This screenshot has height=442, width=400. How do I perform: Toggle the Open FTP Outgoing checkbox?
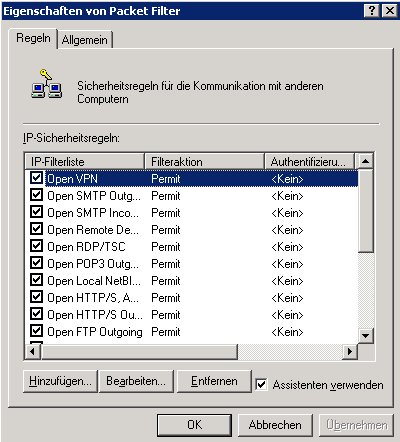[x=36, y=331]
